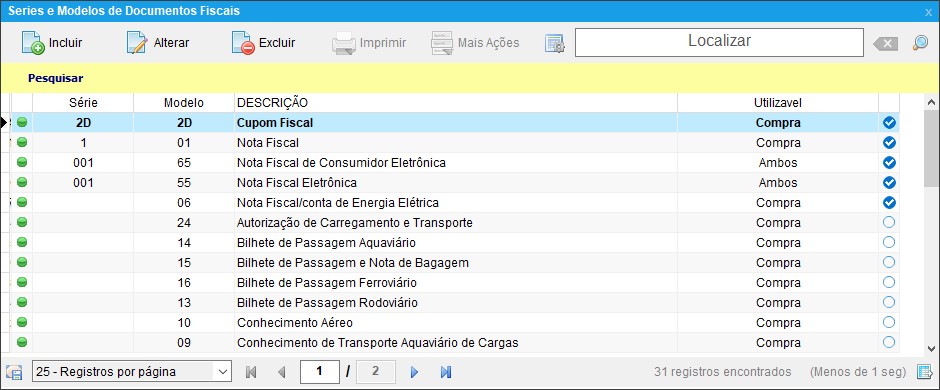
Task: Click green dot for Bilhete de Passagem e Nota de Bagagem
Action: [x=22, y=262]
